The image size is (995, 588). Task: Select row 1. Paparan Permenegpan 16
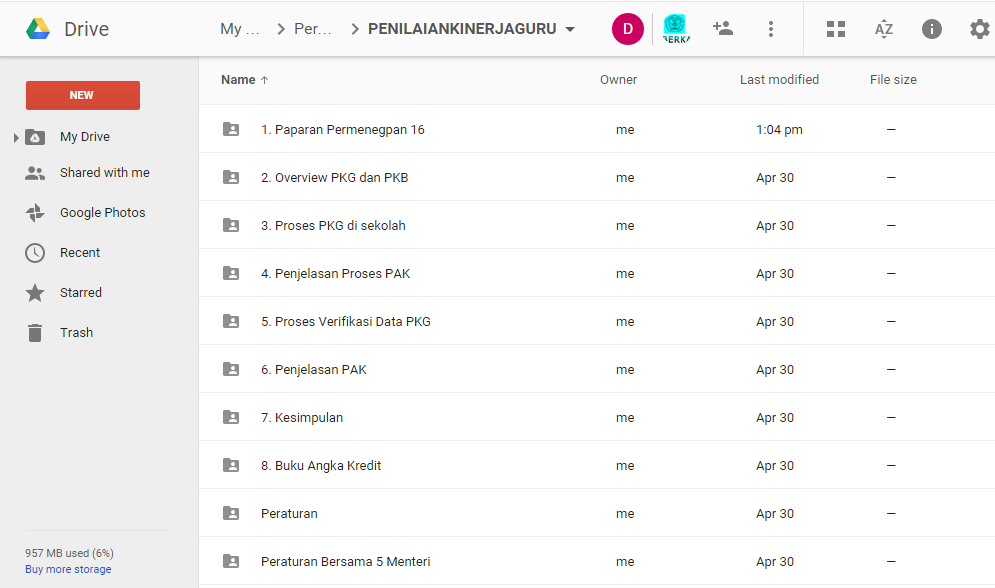click(x=596, y=129)
